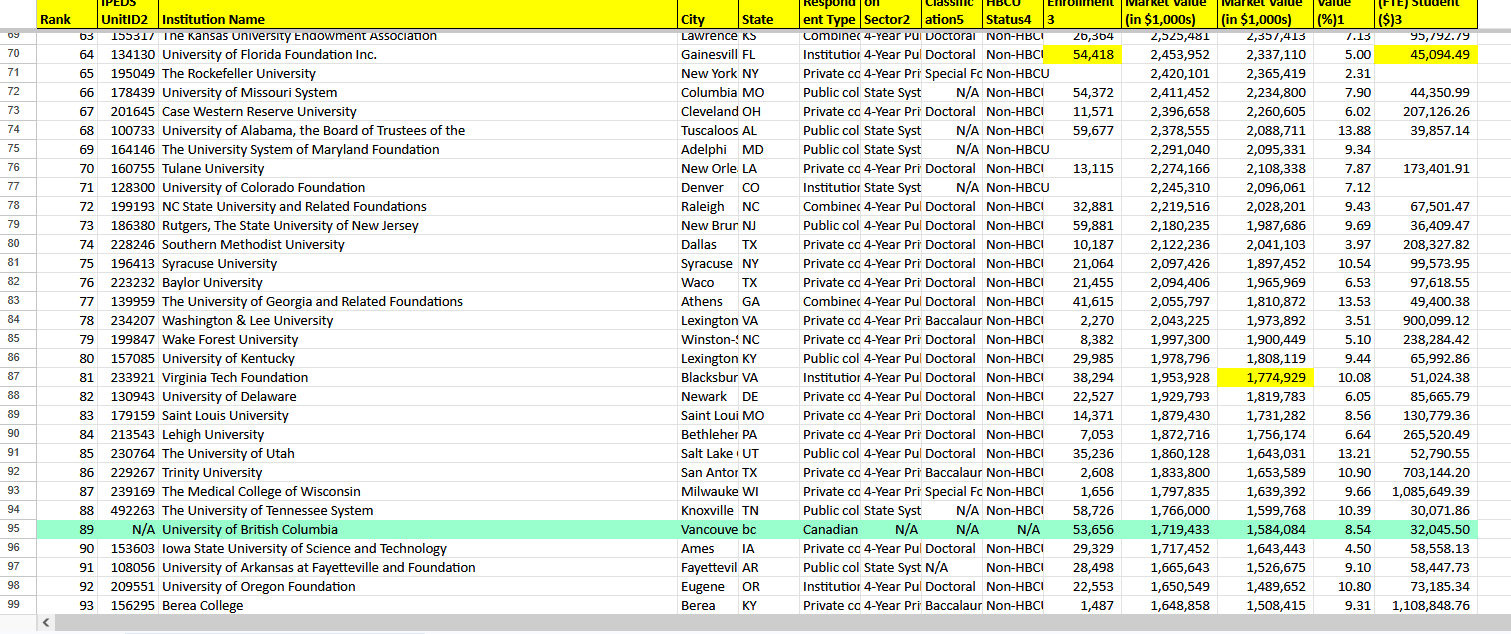1511x634 pixels.
Task: Select Lehigh University cell
Action: pos(417,434)
